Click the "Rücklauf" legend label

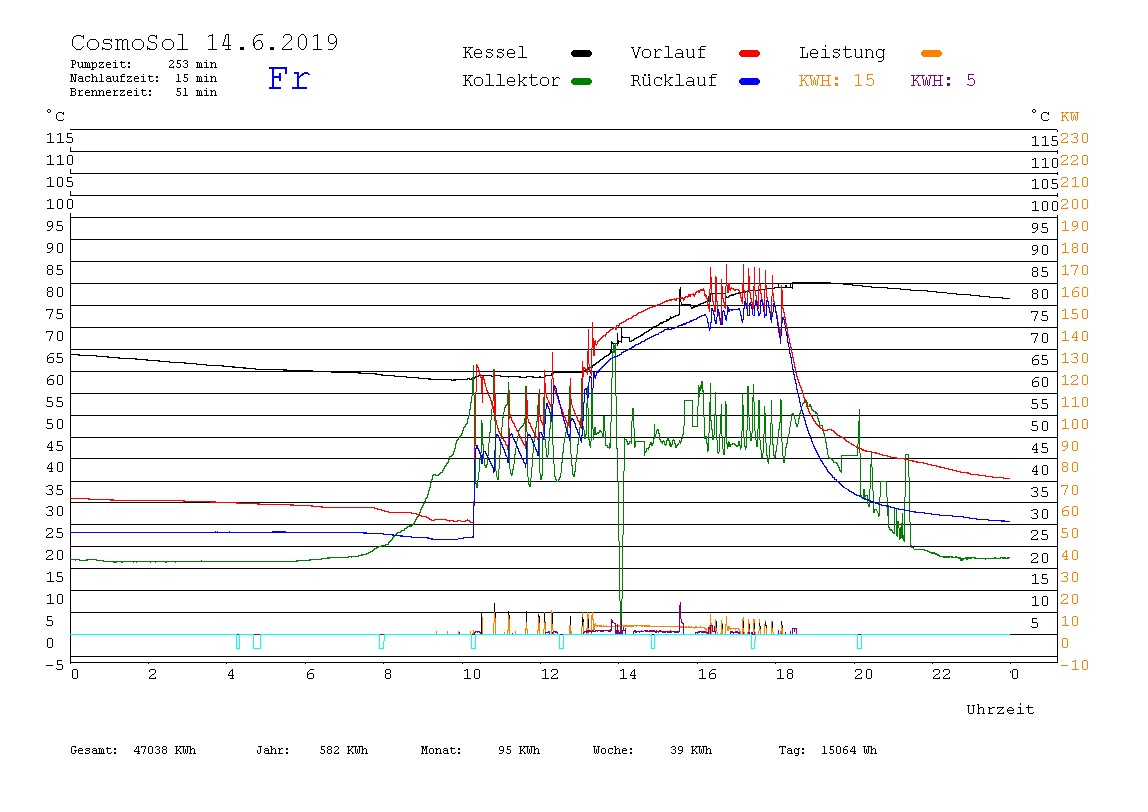[x=674, y=81]
